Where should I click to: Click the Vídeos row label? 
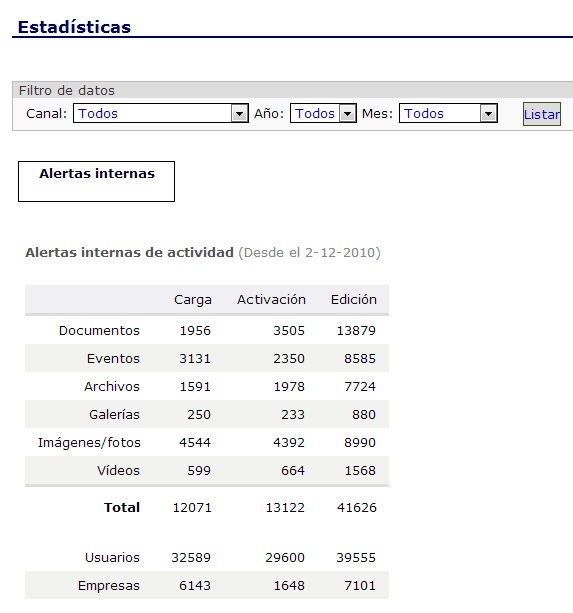pyautogui.click(x=118, y=470)
